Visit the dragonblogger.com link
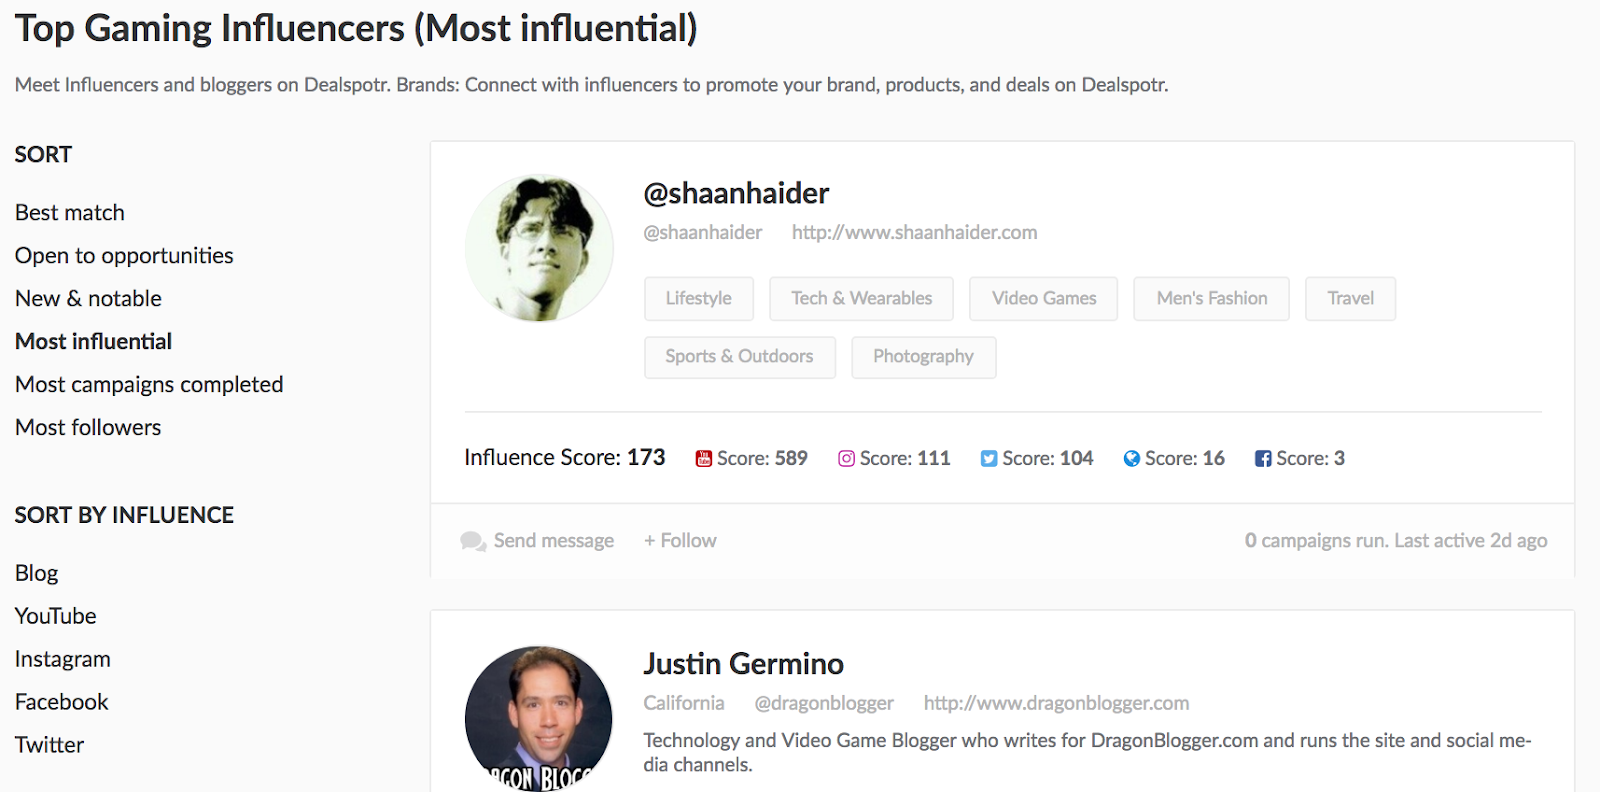This screenshot has width=1600, height=792. (1056, 703)
